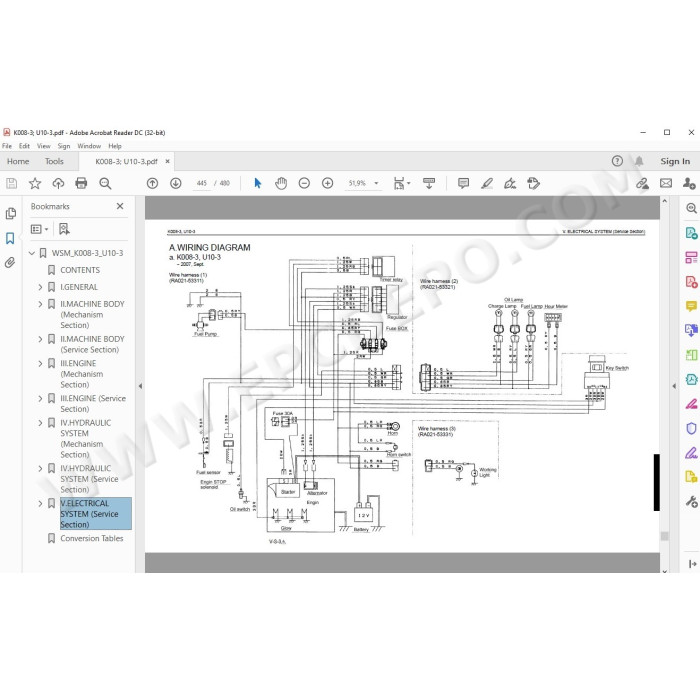
Task: Share a link to the file
Action: (642, 183)
